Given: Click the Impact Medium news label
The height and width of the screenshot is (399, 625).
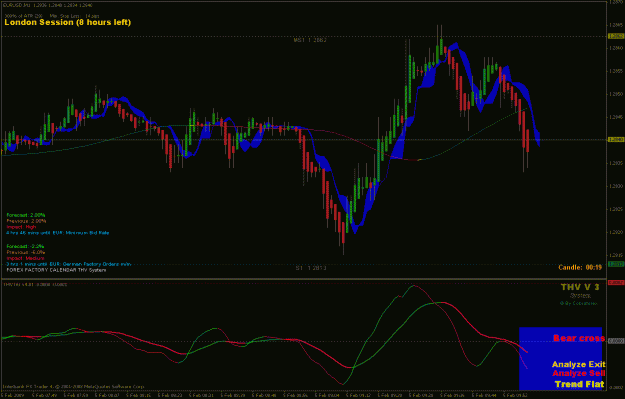Looking at the screenshot, I should click(25, 258).
